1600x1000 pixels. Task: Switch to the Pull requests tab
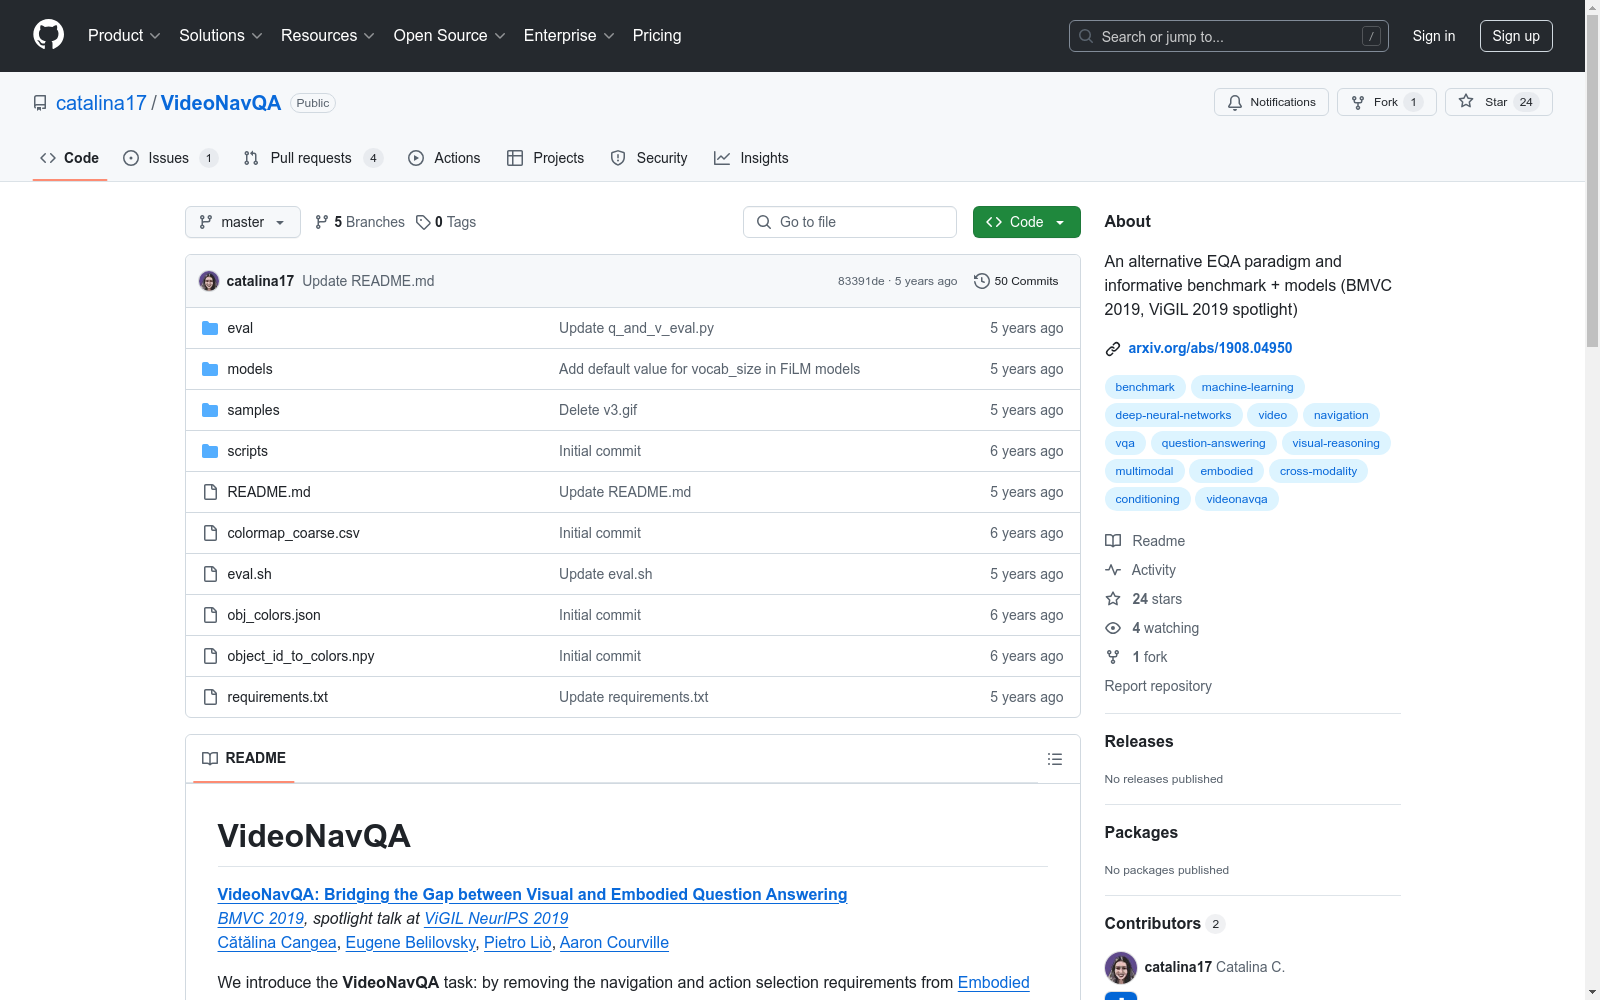313,158
